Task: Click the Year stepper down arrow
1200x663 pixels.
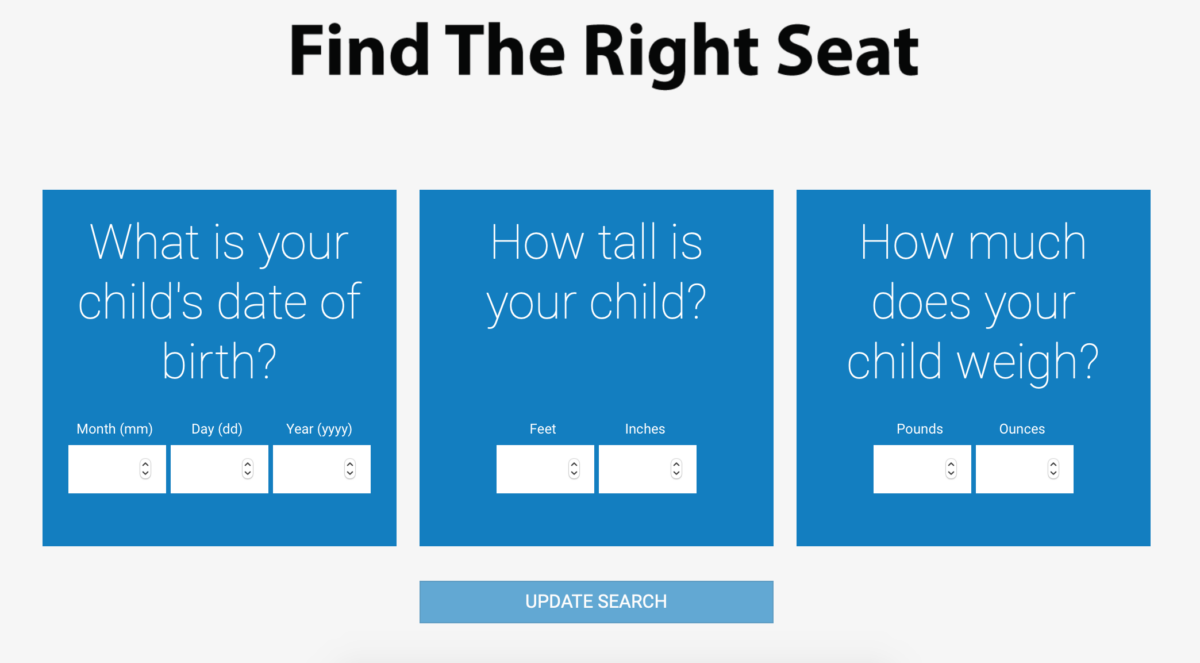Action: [351, 474]
